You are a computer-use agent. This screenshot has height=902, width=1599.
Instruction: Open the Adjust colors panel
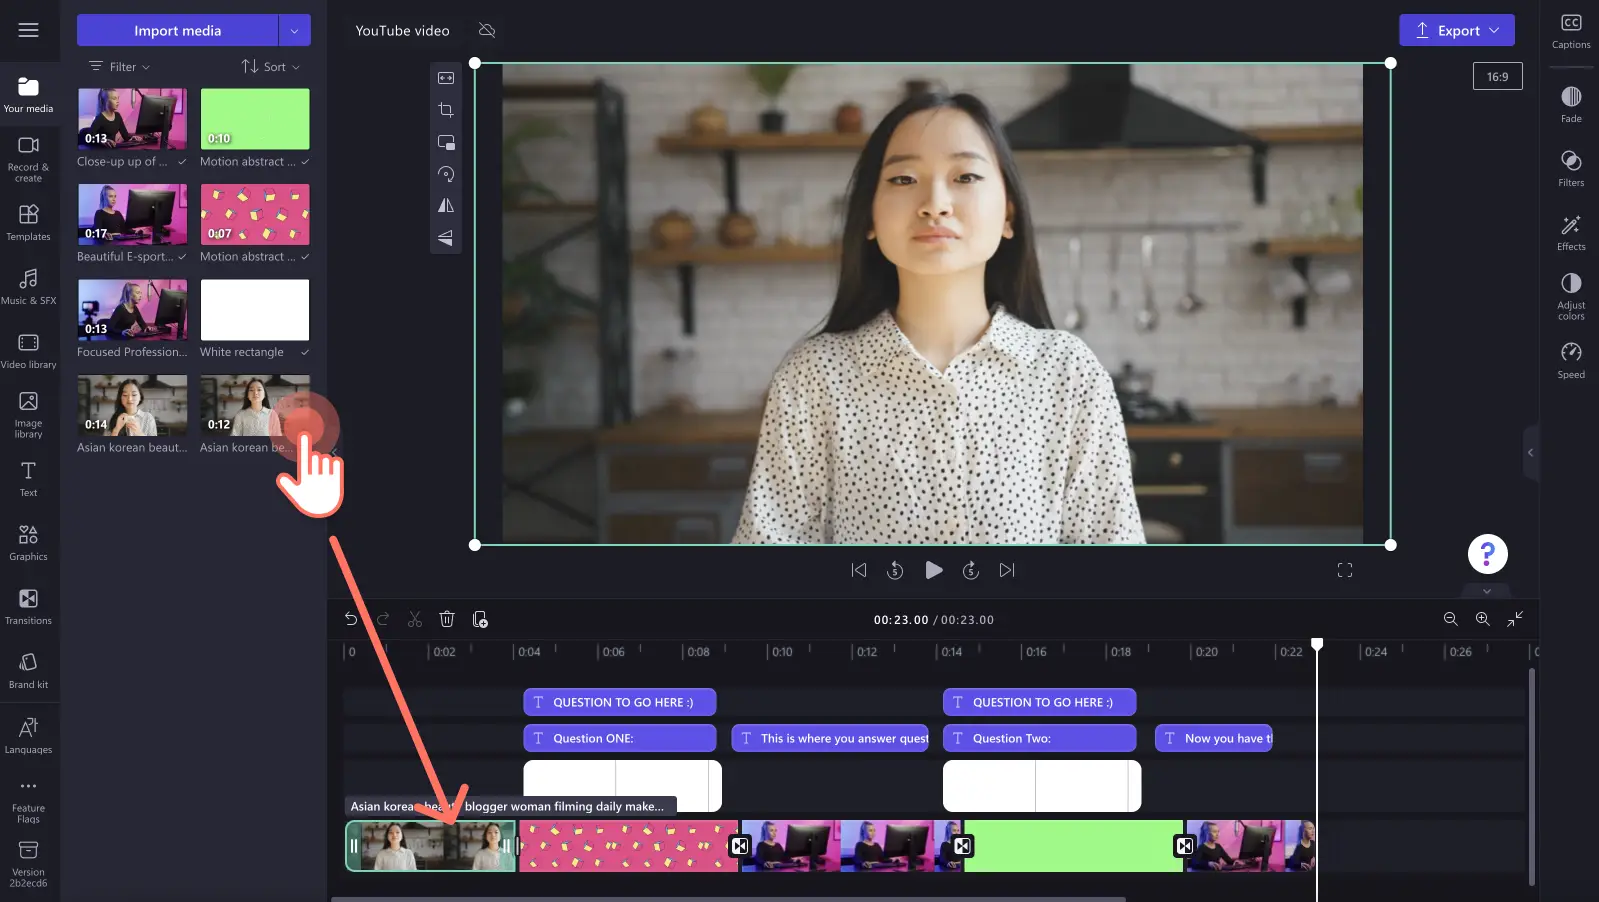pyautogui.click(x=1571, y=296)
